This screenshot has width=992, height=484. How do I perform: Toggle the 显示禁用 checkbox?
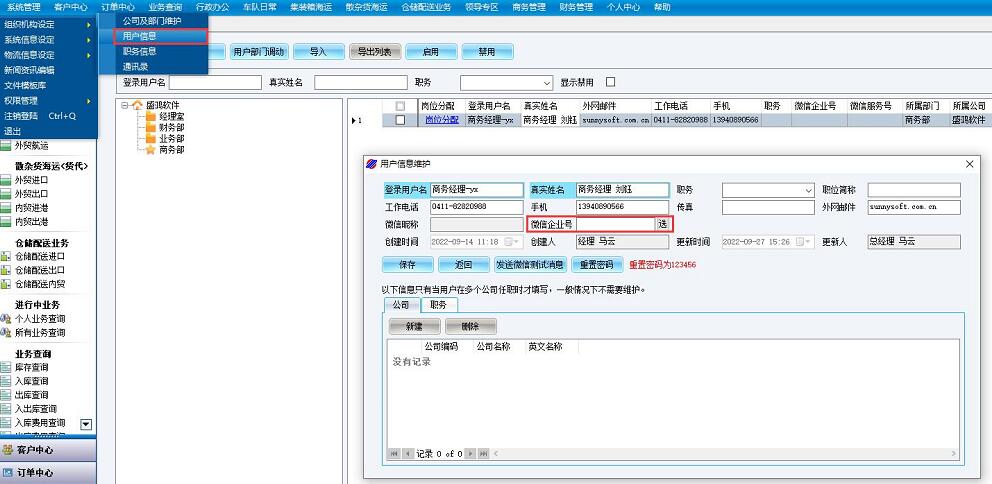[x=611, y=82]
